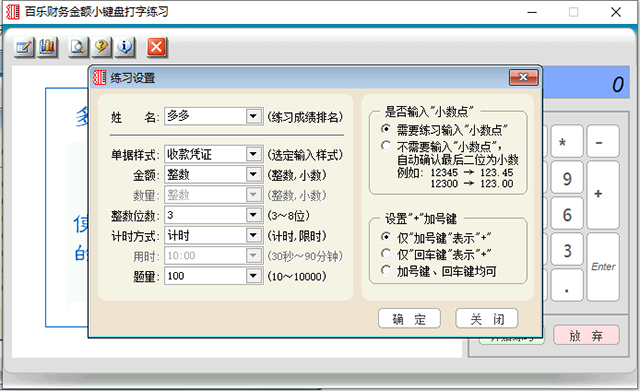Click the (10~10000) hint text
Viewport: 640px width, 391px height.
pyautogui.click(x=297, y=277)
